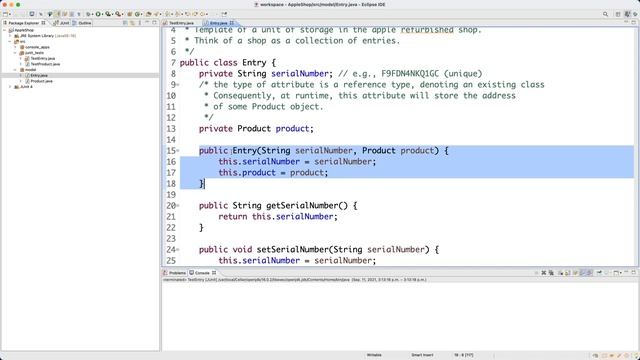Select the Console tab
The height and width of the screenshot is (360, 640).
202,273
